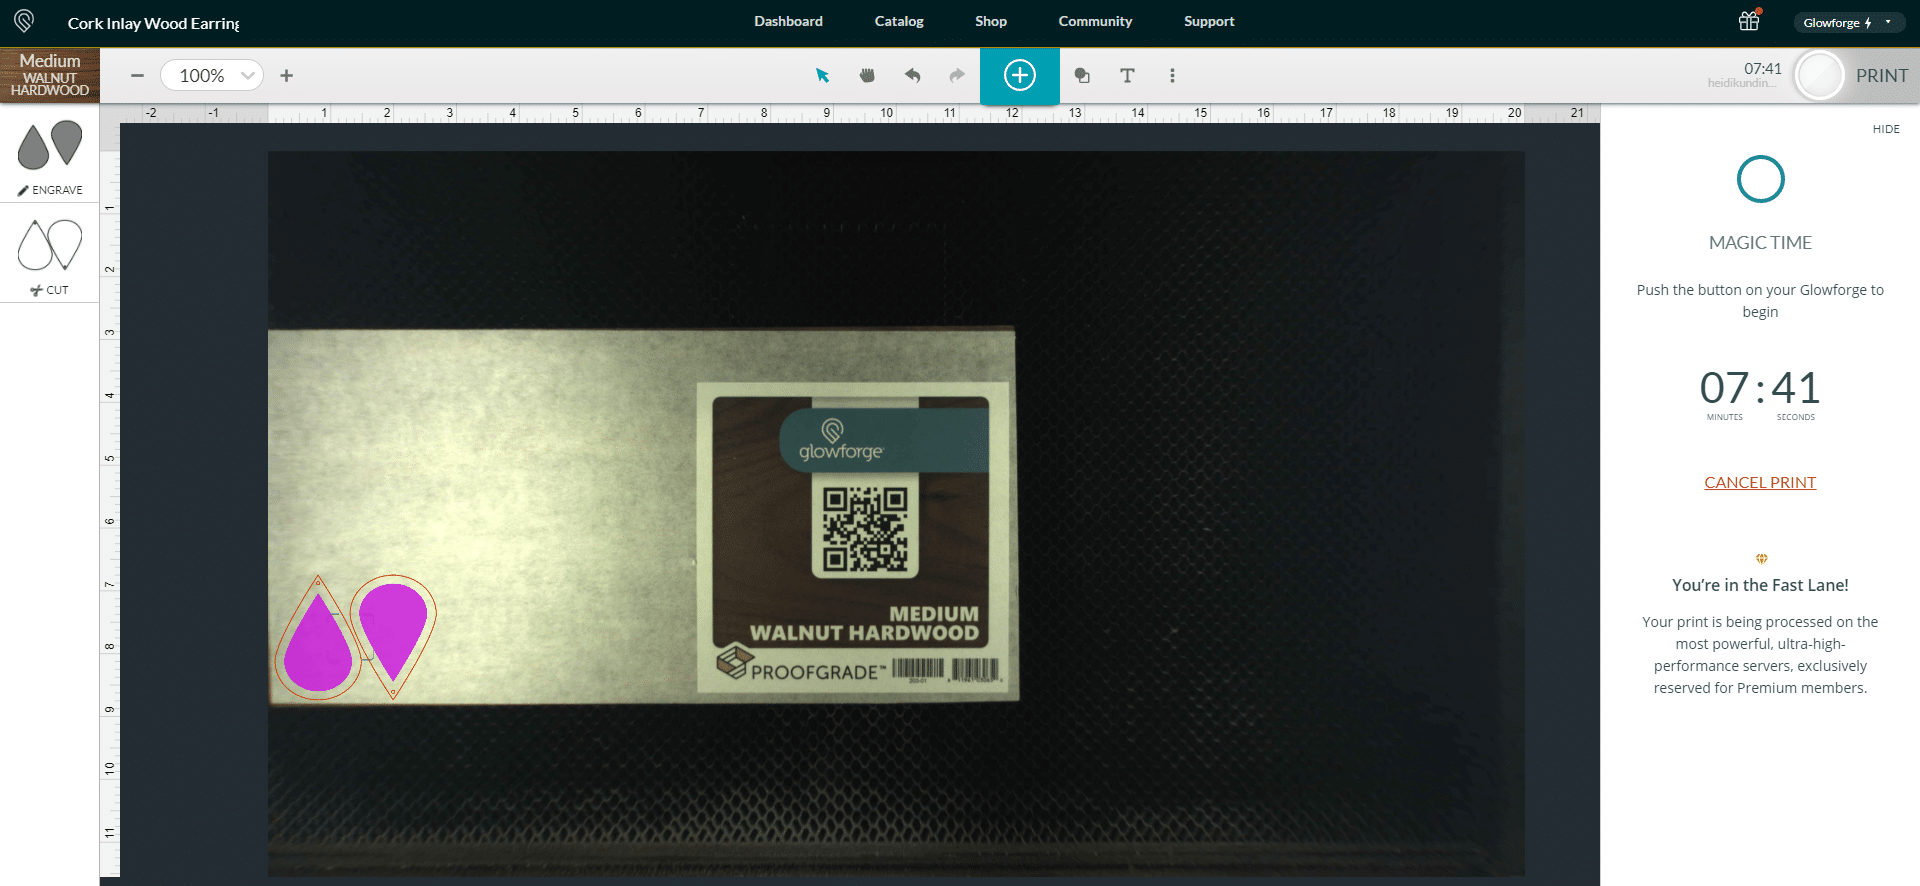Click the magenta teardrop with point up
Viewport: 1920px width, 886px height.
pyautogui.click(x=318, y=644)
